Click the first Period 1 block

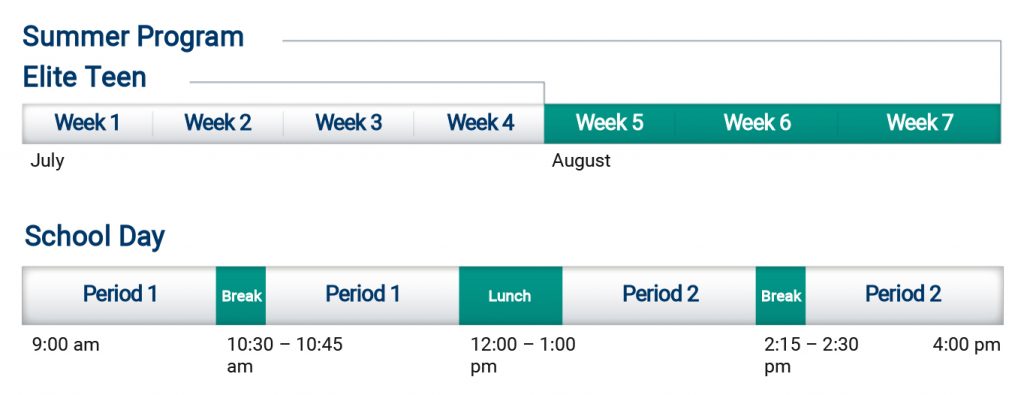point(120,295)
